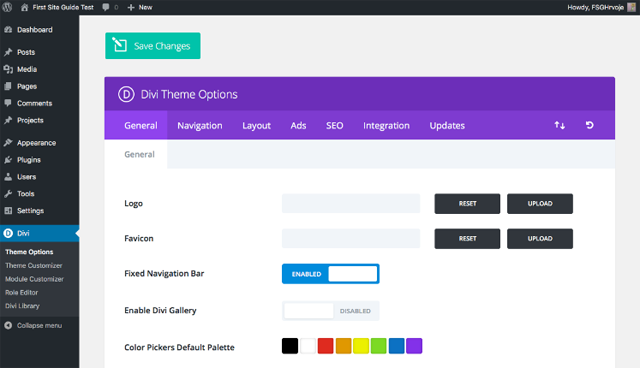Open the Integration tab
640x368 pixels.
(x=386, y=125)
